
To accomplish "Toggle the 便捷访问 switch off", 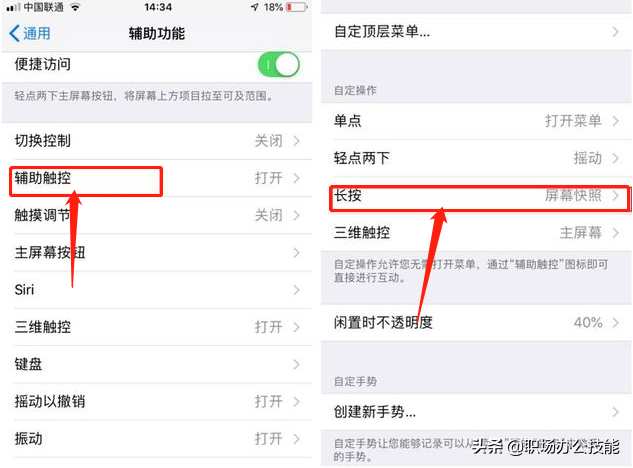I will 279,65.
